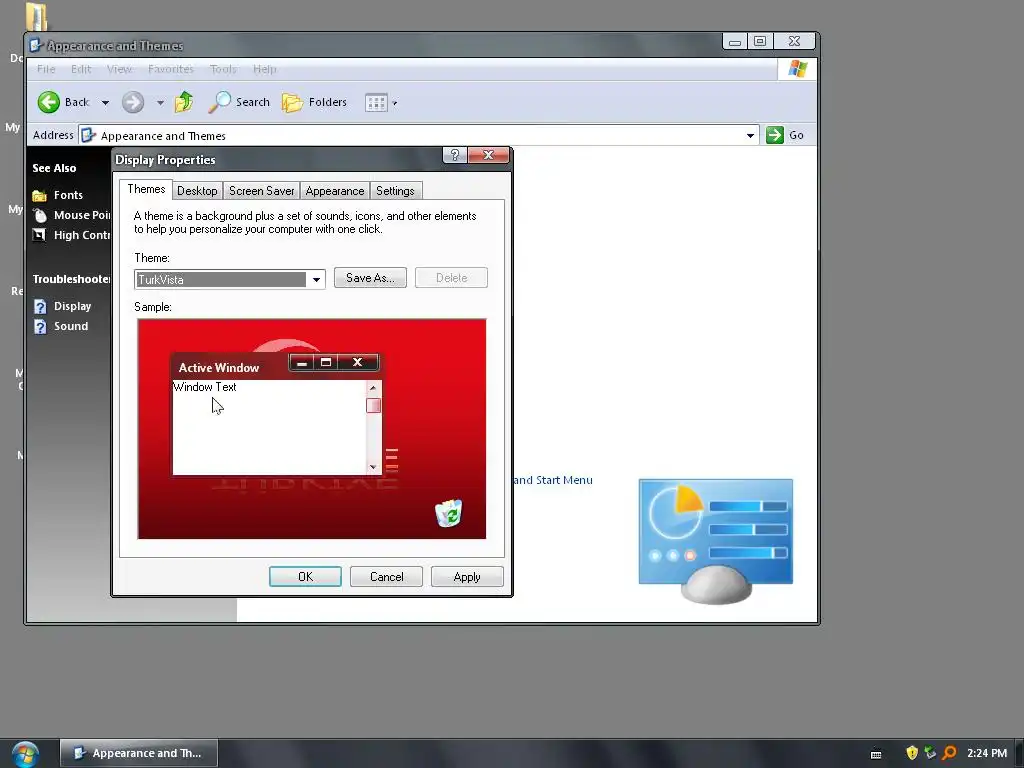Open the Help menu
This screenshot has width=1024, height=768.
264,69
